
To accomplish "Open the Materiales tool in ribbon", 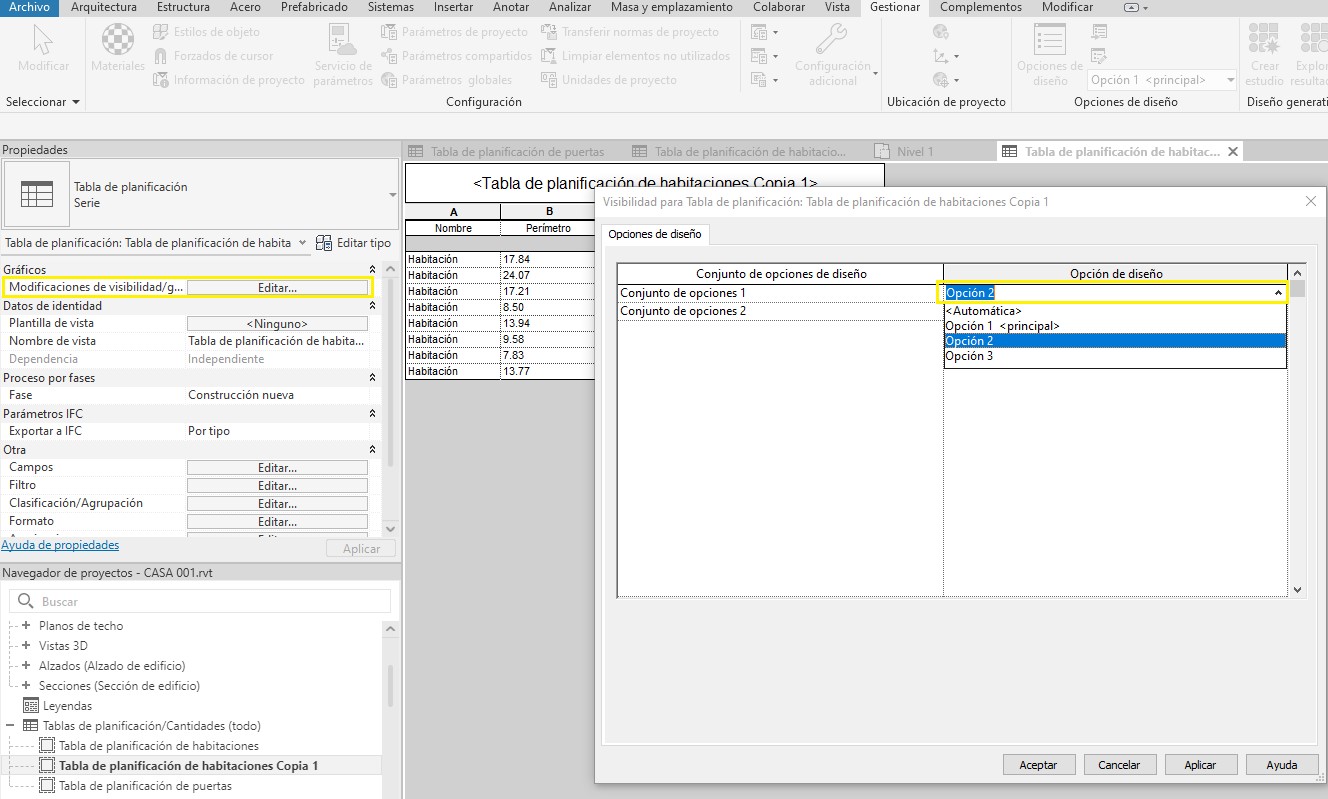I will coord(118,41).
